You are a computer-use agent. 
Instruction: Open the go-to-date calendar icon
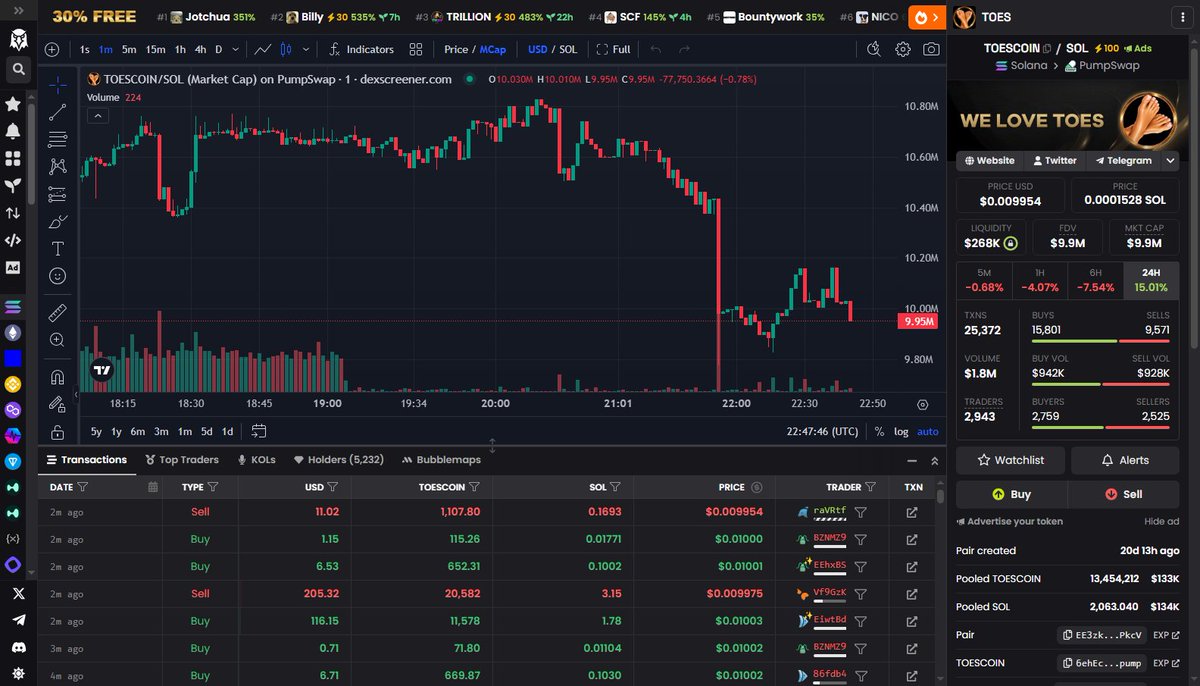[x=259, y=431]
